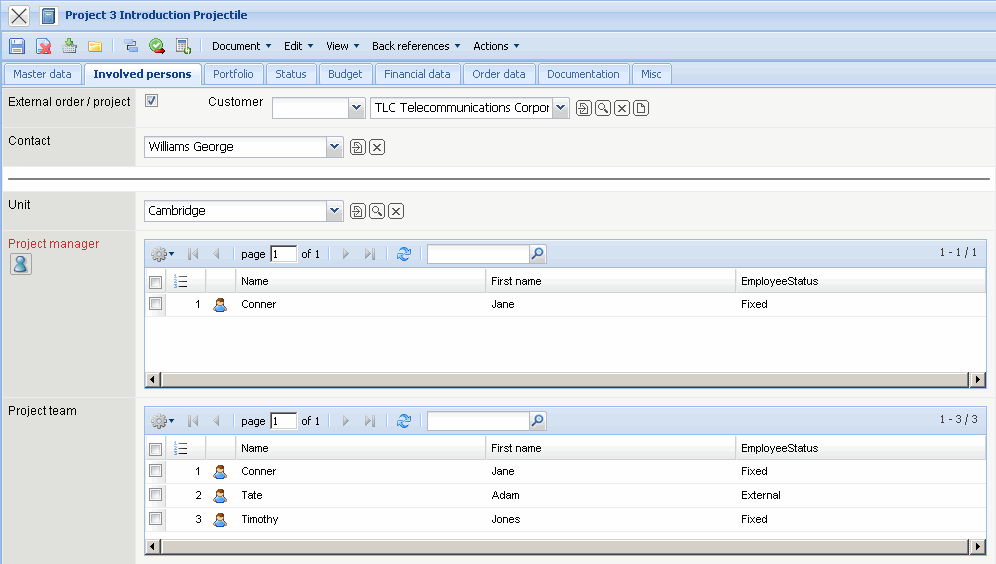
Task: Refresh the Project team table
Action: (x=404, y=421)
